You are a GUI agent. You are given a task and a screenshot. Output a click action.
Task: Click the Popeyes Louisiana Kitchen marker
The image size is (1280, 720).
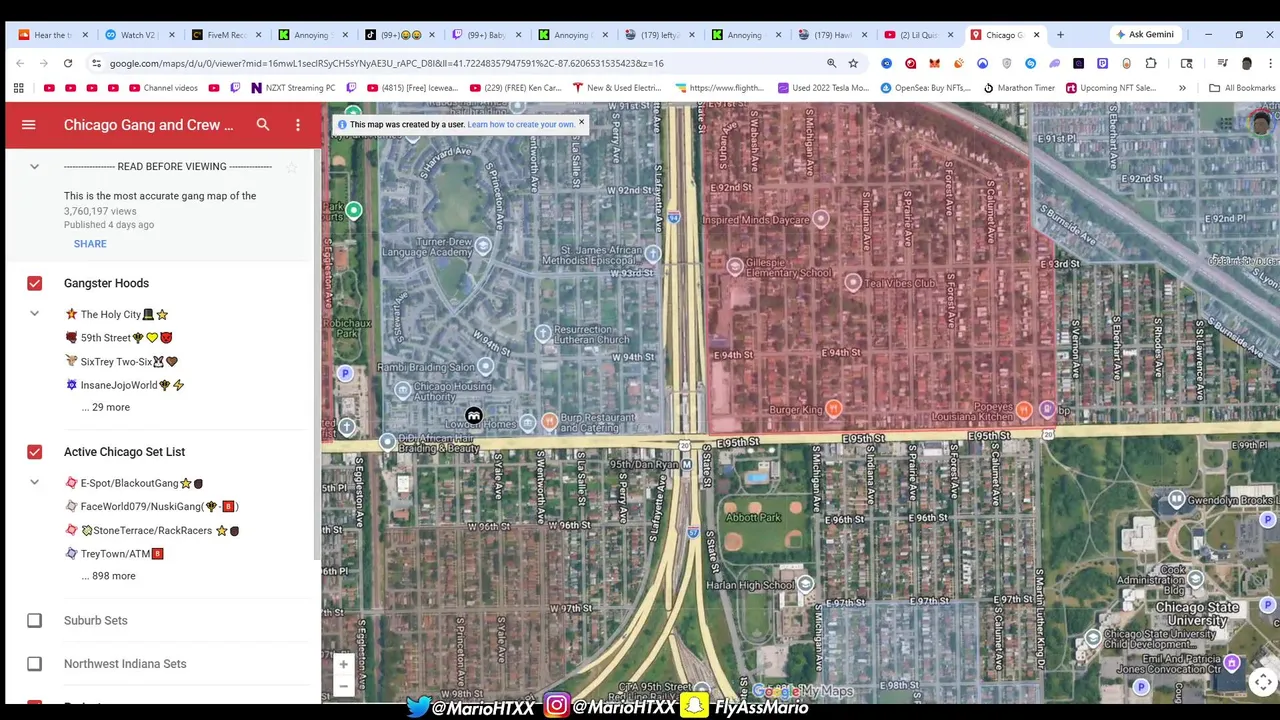click(x=1023, y=410)
